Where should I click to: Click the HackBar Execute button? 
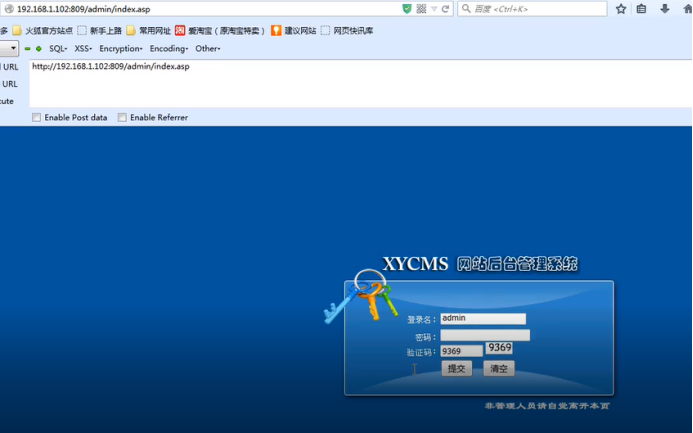point(7,101)
